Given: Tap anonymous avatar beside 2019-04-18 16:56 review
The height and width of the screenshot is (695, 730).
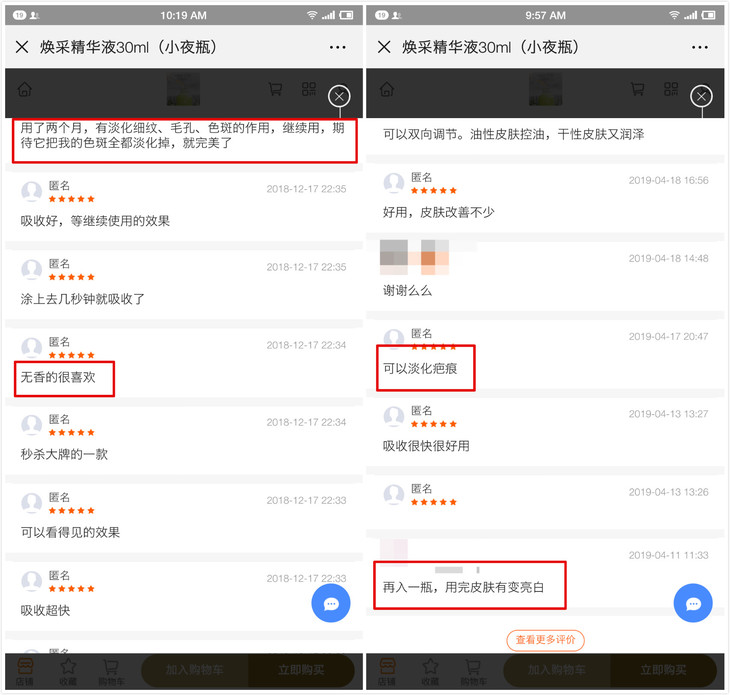Looking at the screenshot, I should tap(393, 183).
